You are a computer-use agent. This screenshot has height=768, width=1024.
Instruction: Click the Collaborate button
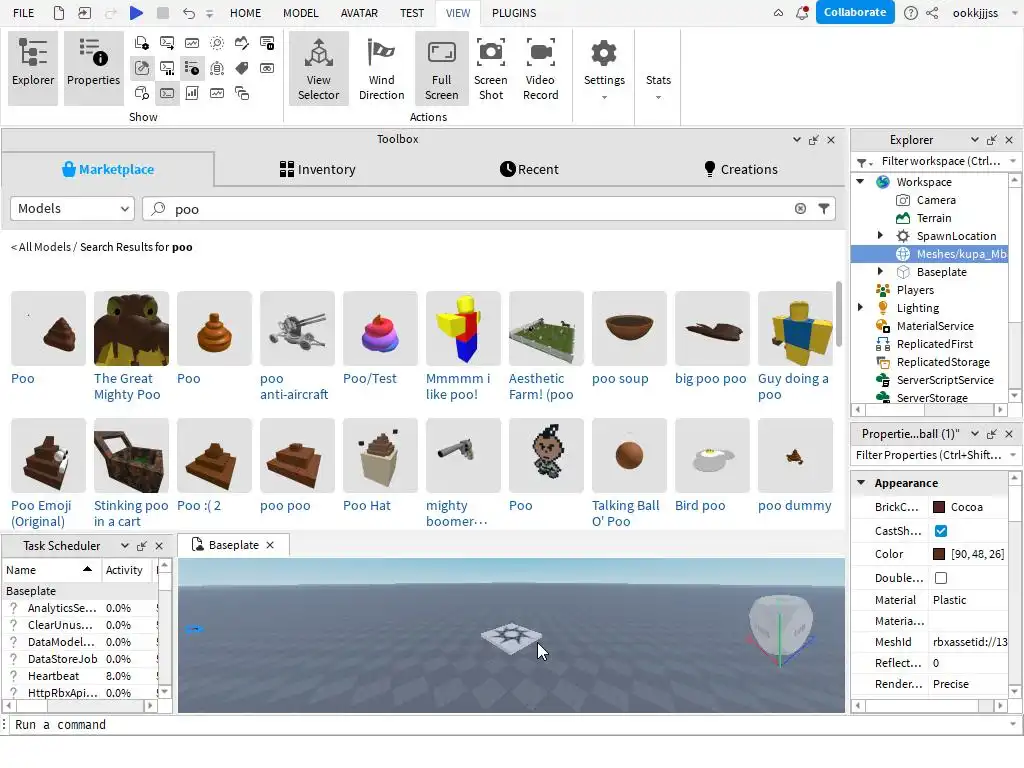click(854, 12)
